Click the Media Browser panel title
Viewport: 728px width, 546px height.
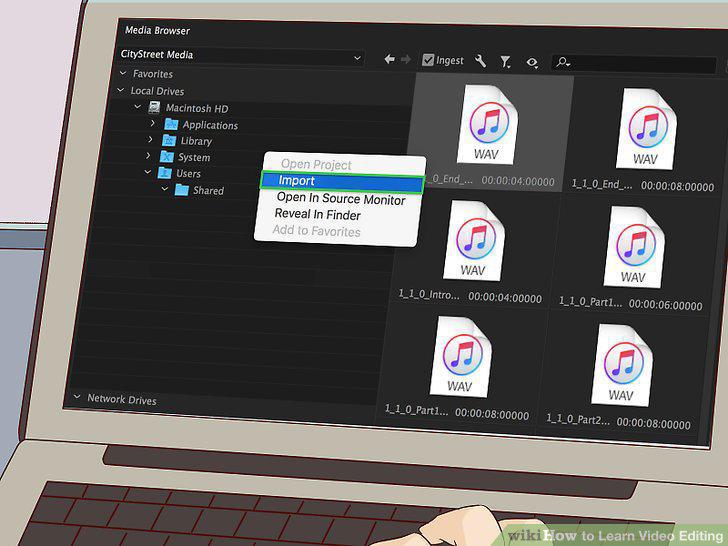pos(157,31)
